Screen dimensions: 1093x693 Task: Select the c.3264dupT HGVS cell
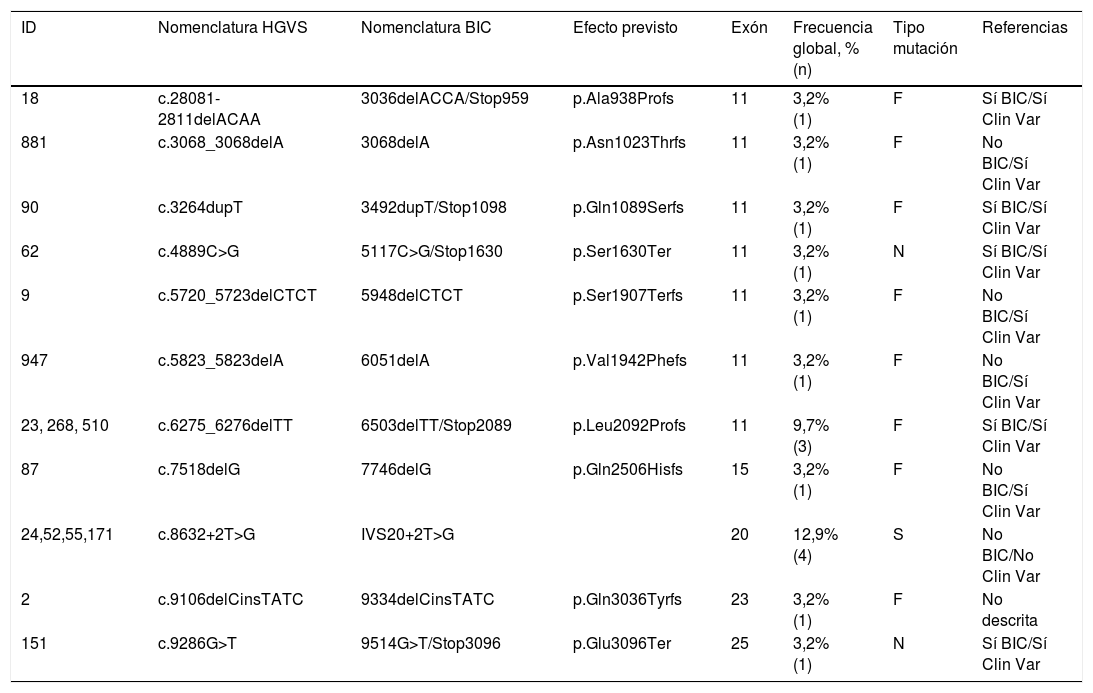coord(200,208)
